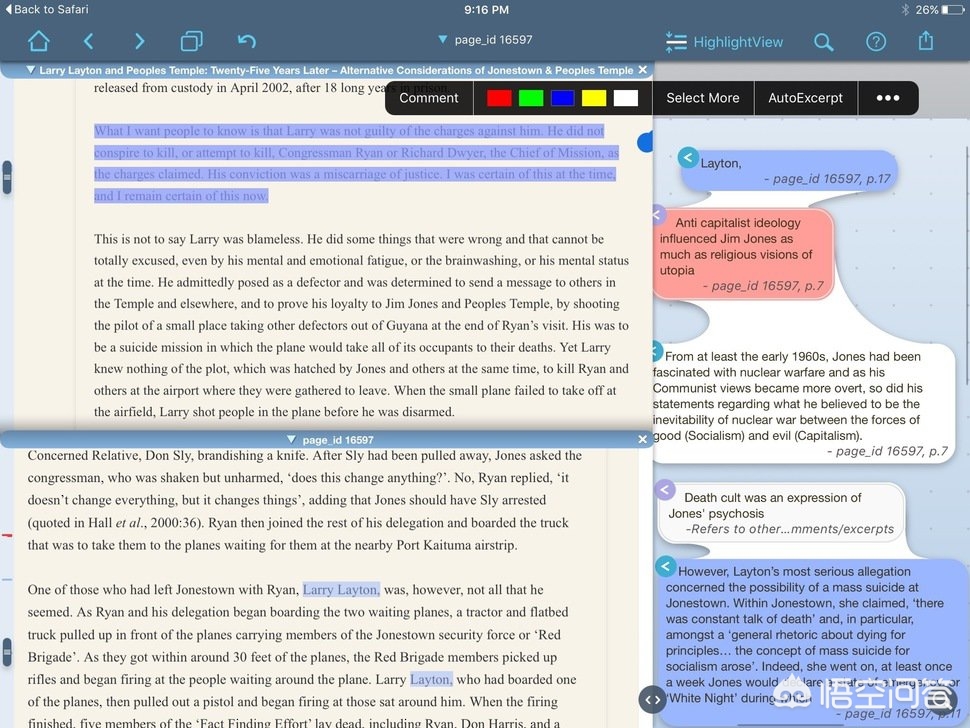970x728 pixels.
Task: Choose AutoExcerpt in the selection menu
Action: tap(805, 98)
